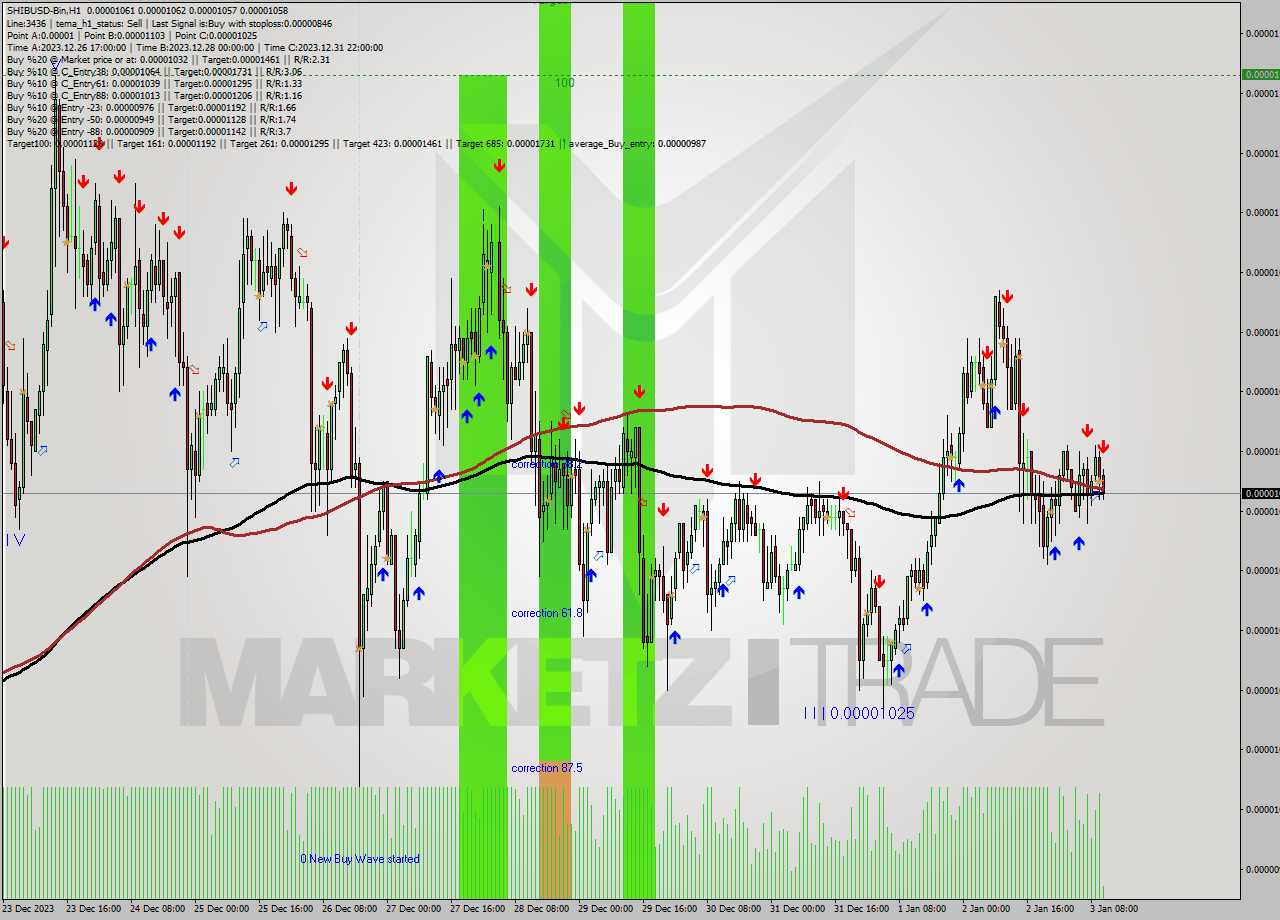Click the 'I I I 0.00001025' wave label
1280x920 pixels.
(859, 713)
